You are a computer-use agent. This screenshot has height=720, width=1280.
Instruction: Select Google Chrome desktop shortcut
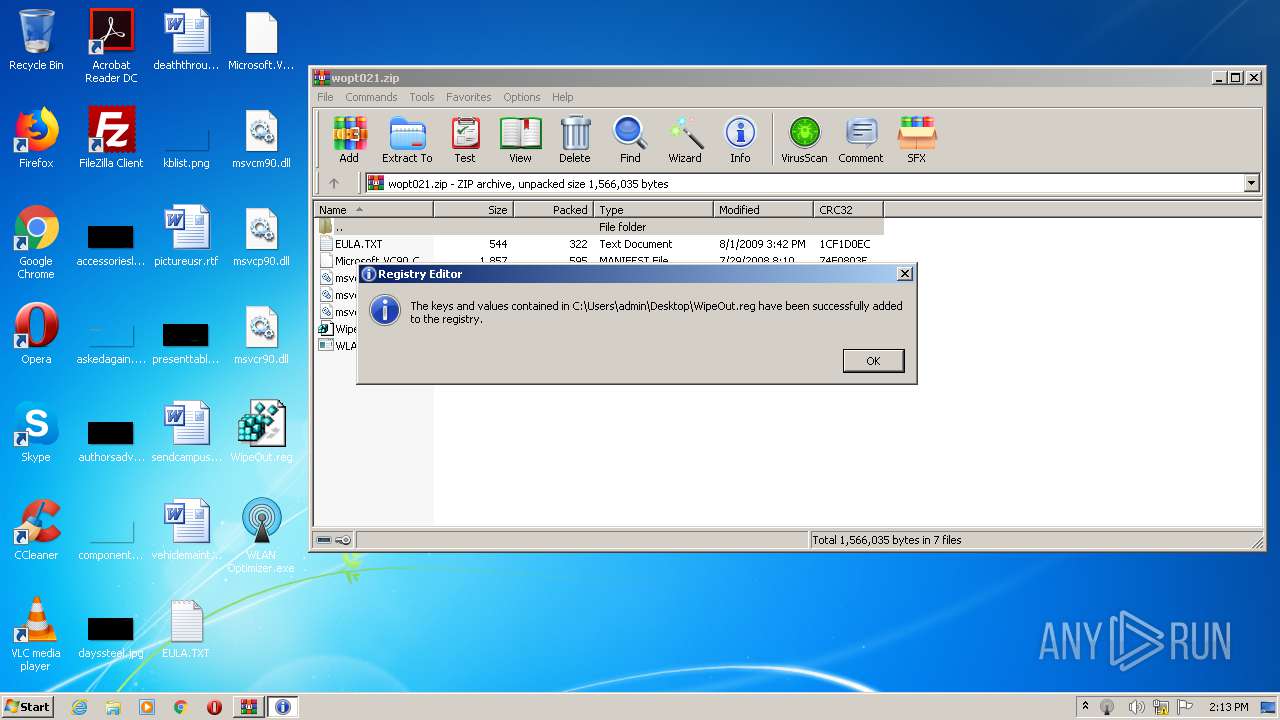point(36,243)
